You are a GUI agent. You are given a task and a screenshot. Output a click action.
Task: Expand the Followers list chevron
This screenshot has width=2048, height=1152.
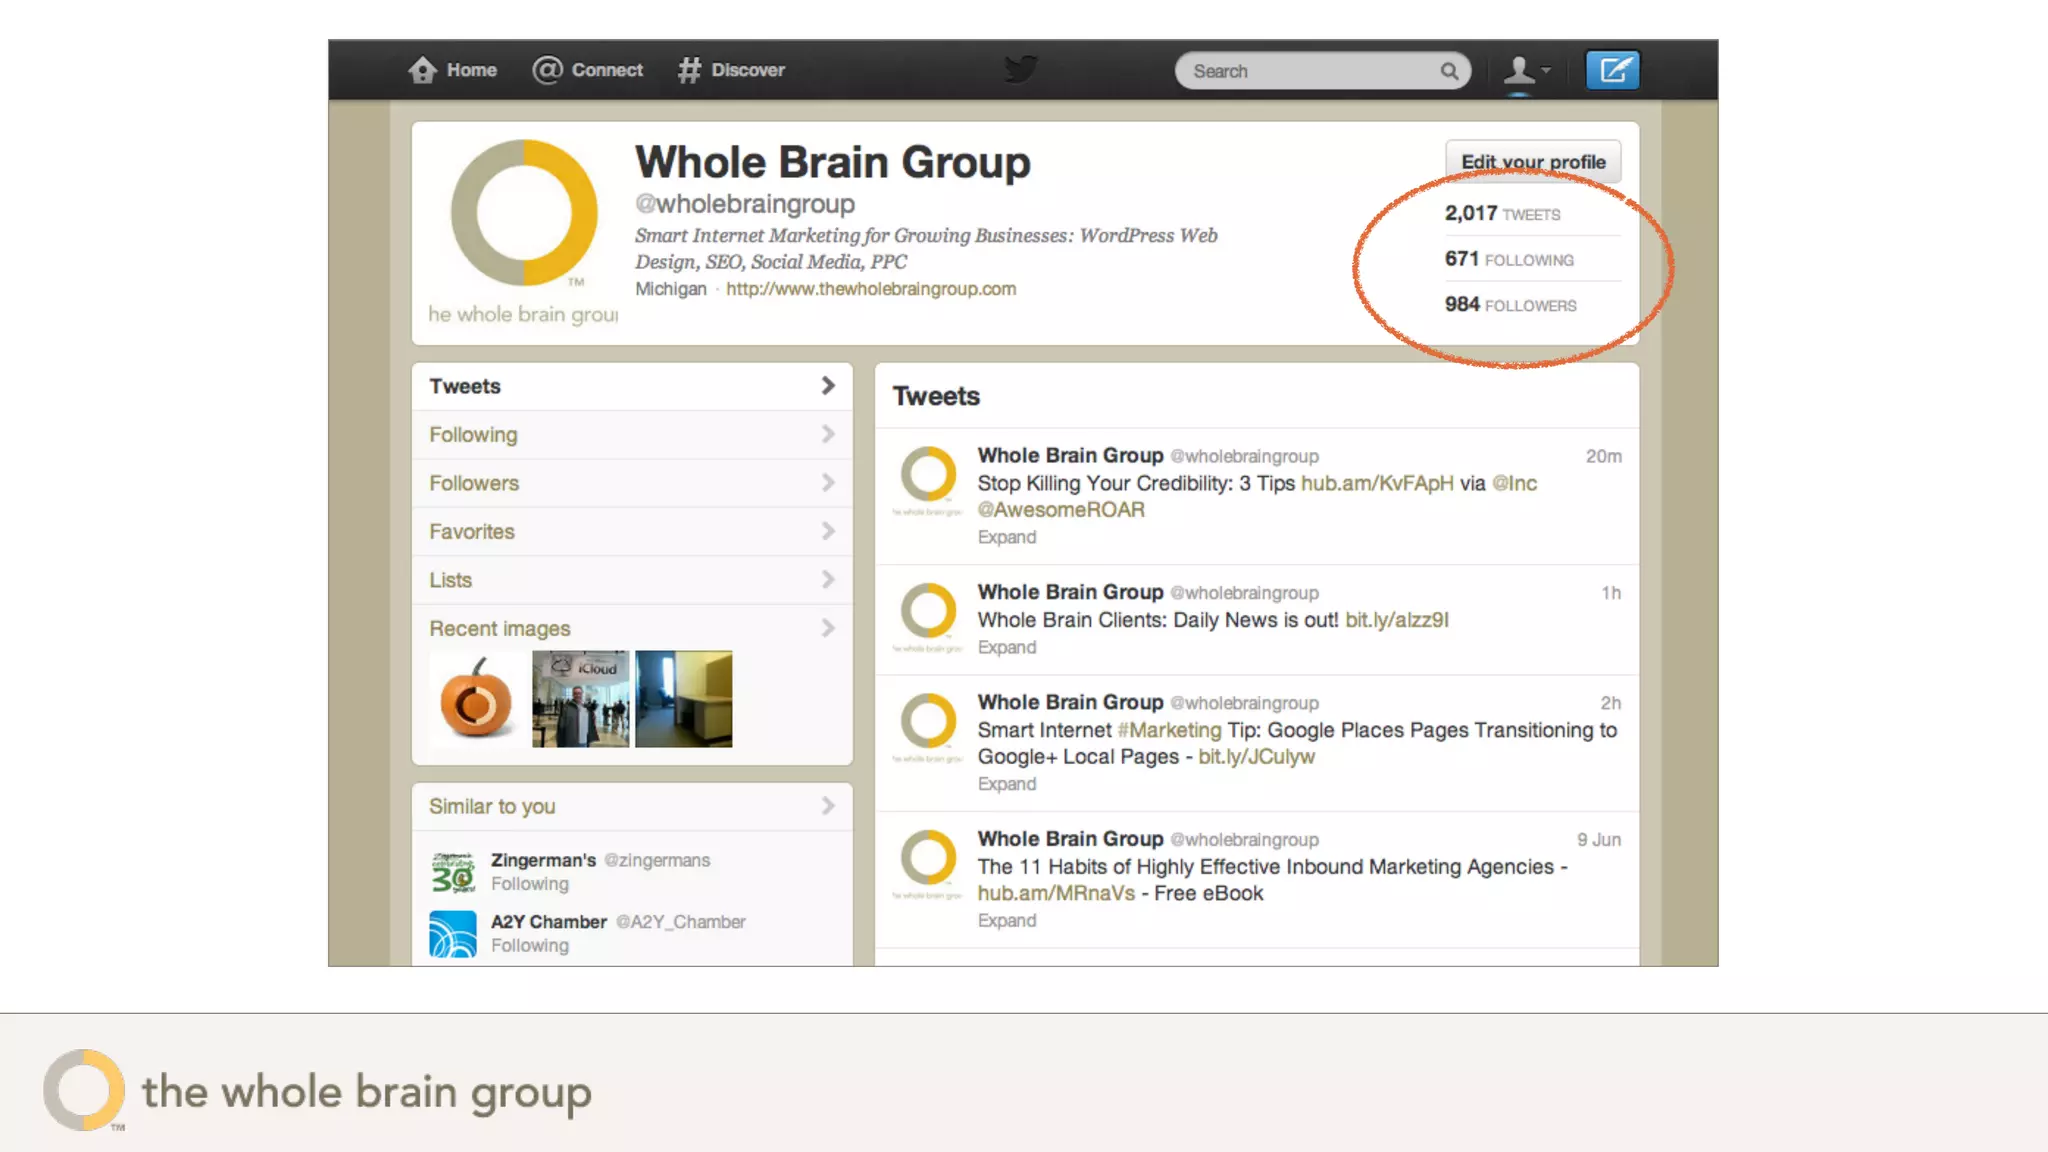(827, 483)
